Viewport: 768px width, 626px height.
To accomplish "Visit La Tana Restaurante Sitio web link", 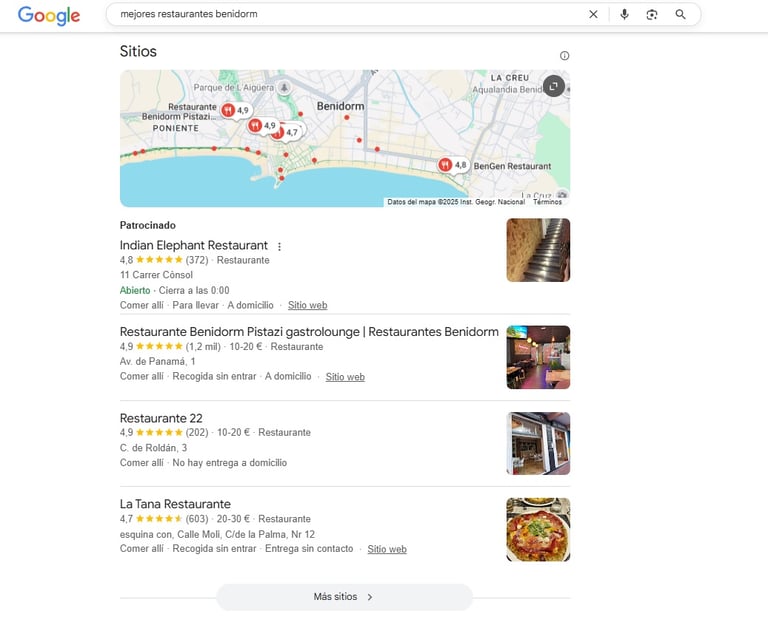I will (387, 549).
